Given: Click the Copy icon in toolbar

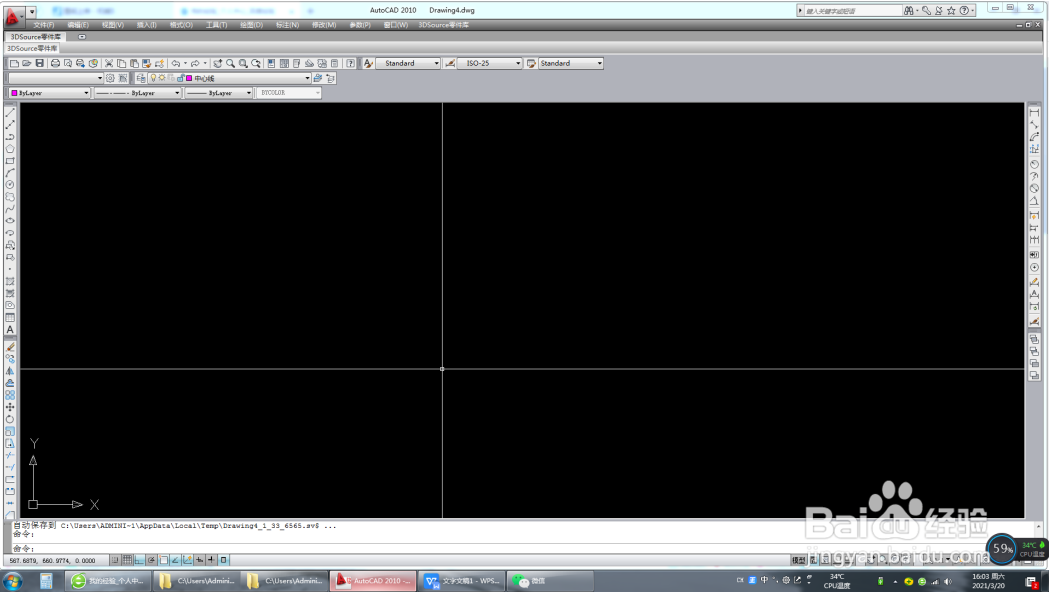Looking at the screenshot, I should 121,64.
